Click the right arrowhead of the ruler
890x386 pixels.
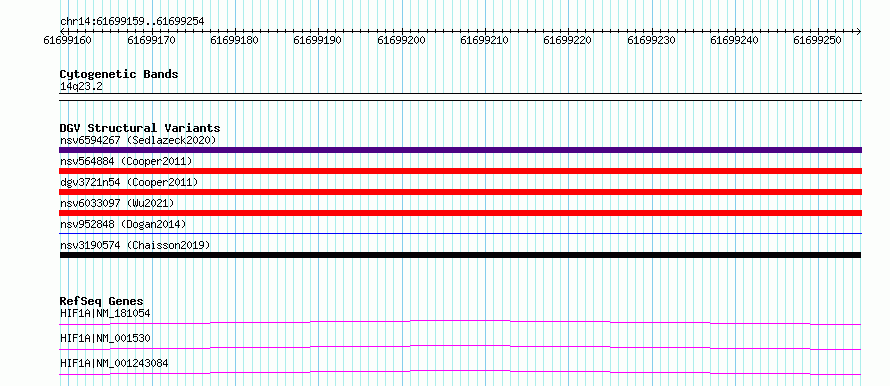(x=858, y=31)
